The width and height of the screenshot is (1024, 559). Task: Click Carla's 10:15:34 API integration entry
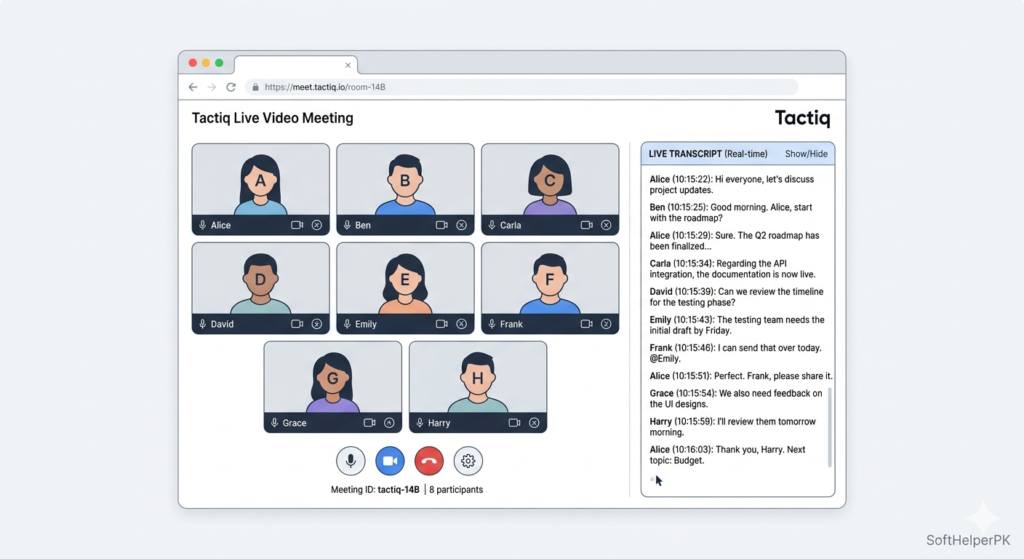(x=733, y=269)
